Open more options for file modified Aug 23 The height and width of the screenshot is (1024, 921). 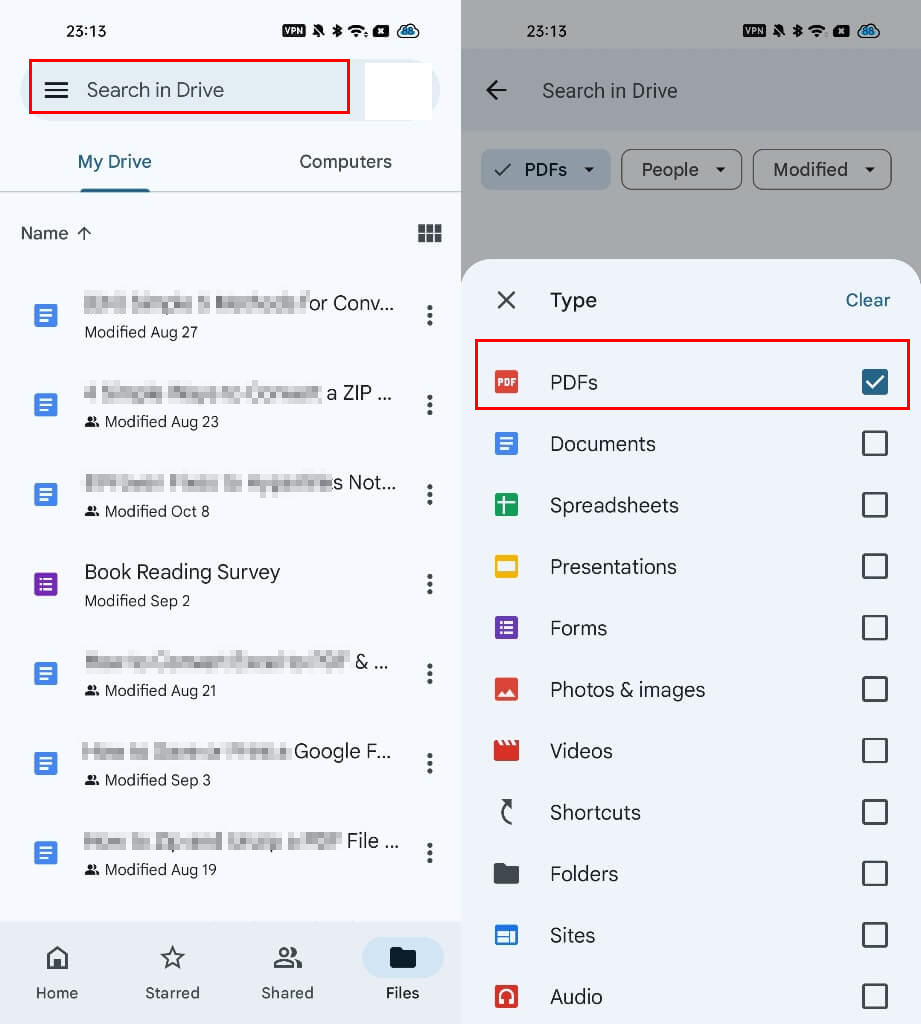click(429, 405)
